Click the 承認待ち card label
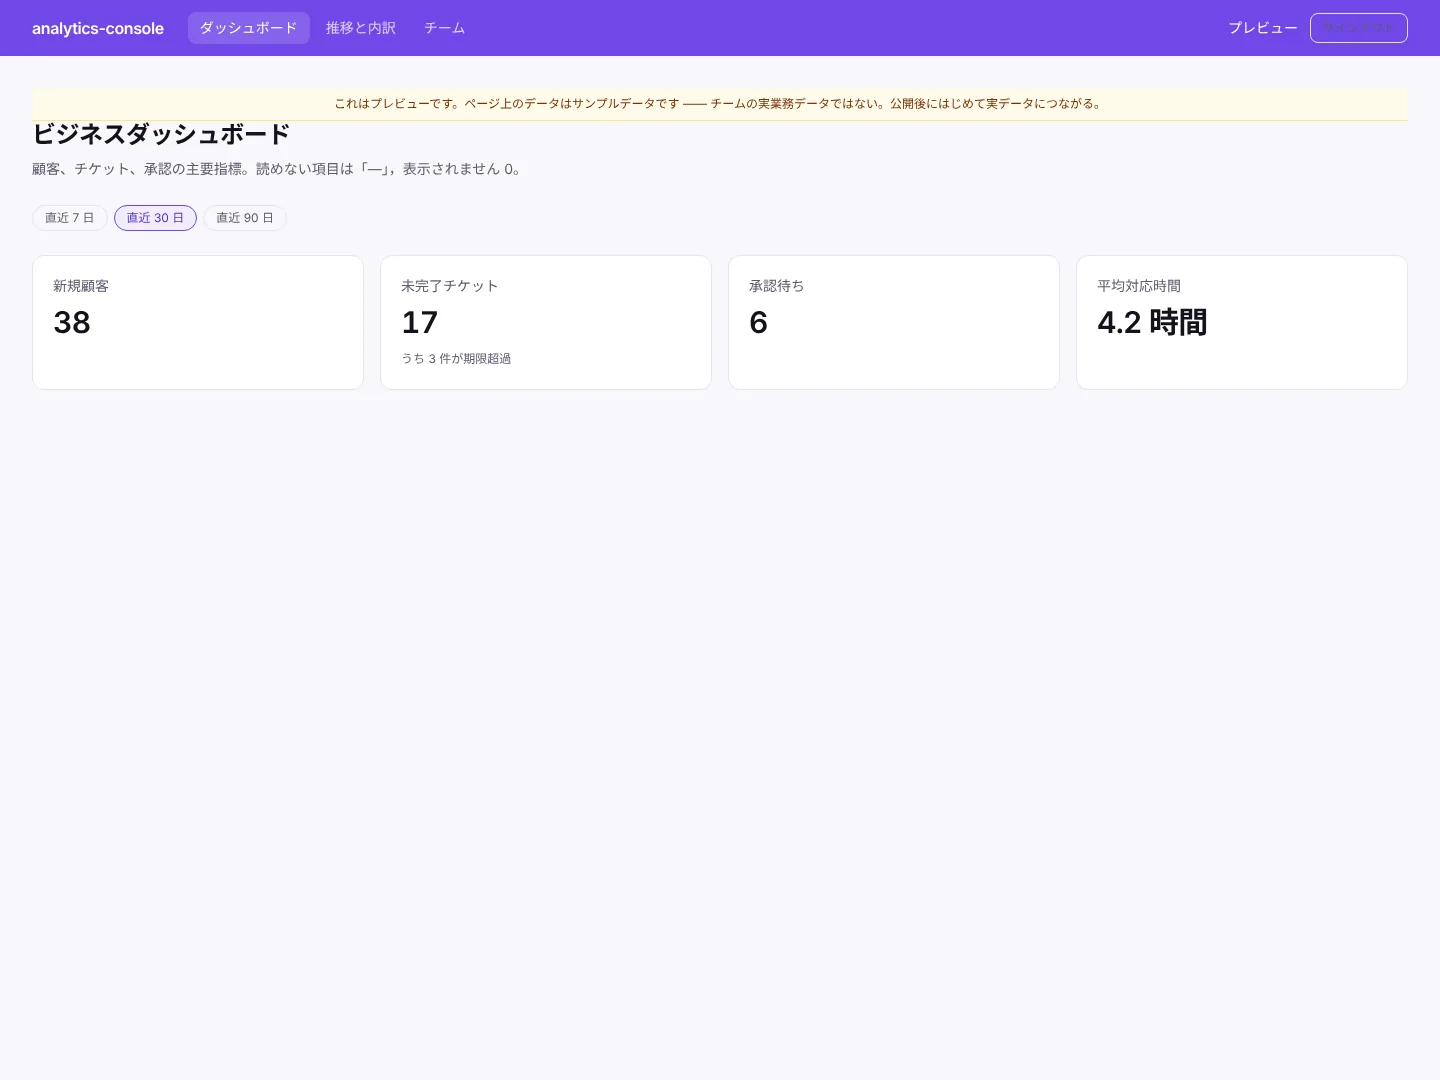 point(777,286)
